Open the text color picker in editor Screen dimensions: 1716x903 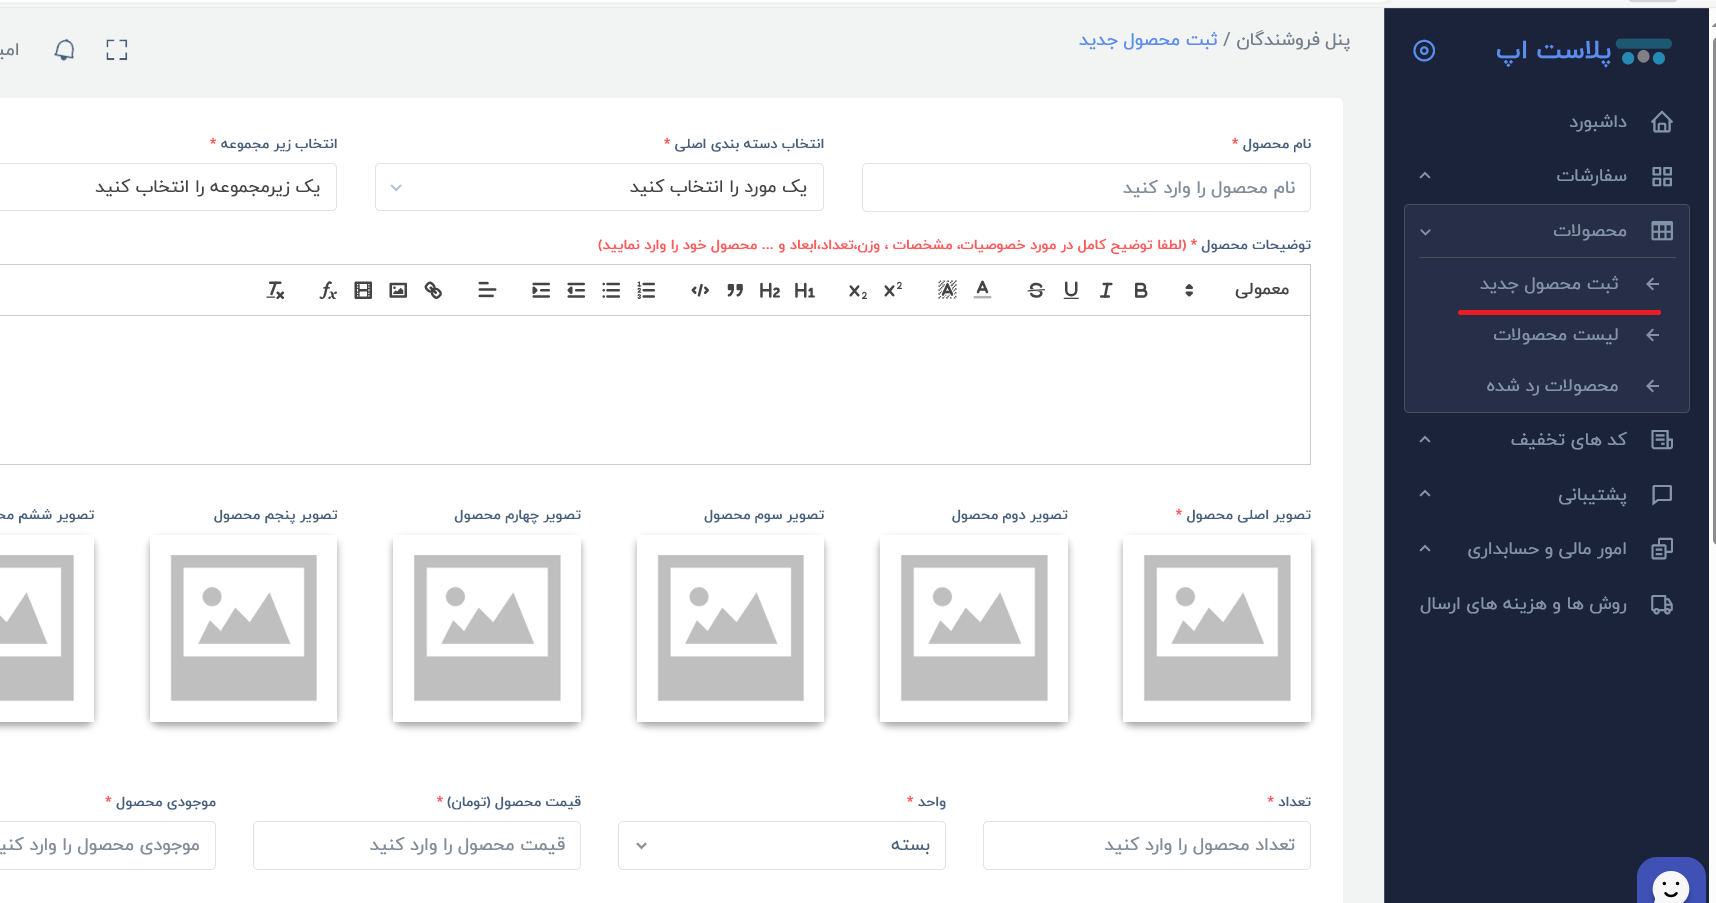tap(983, 290)
